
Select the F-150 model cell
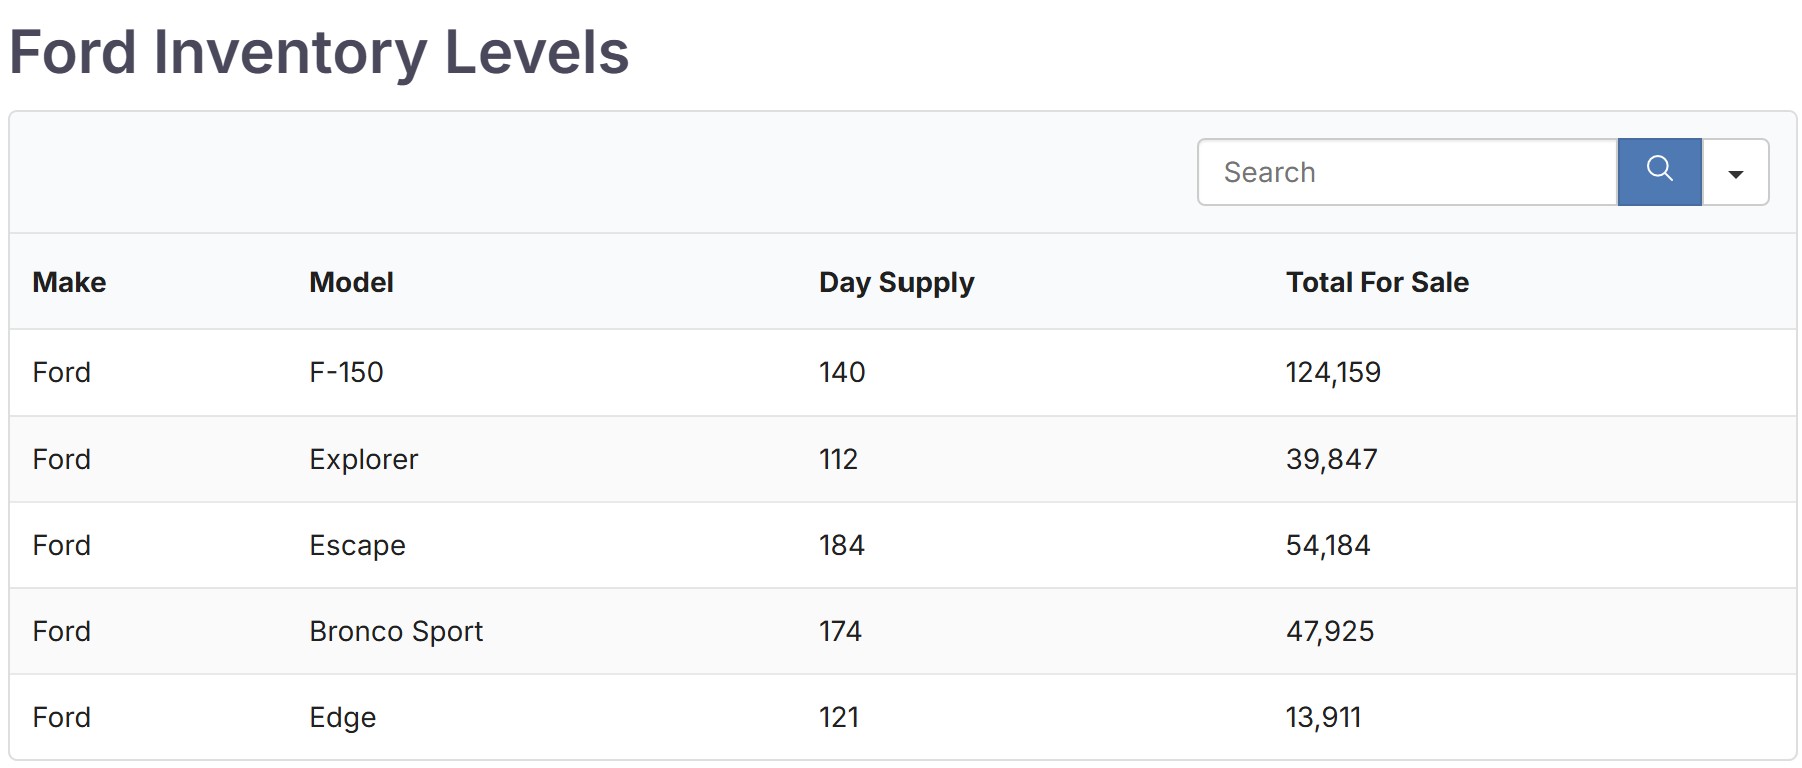pos(346,373)
